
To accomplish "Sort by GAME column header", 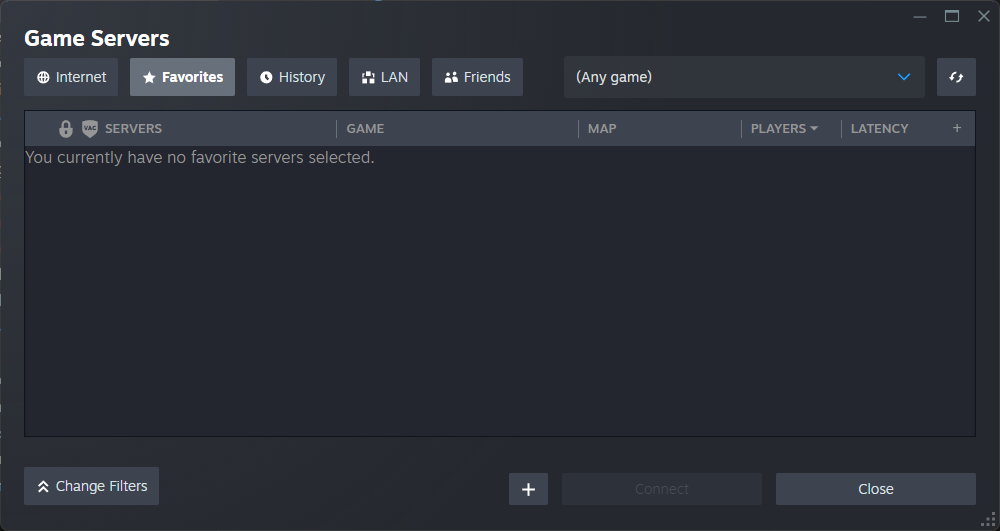I will [365, 129].
